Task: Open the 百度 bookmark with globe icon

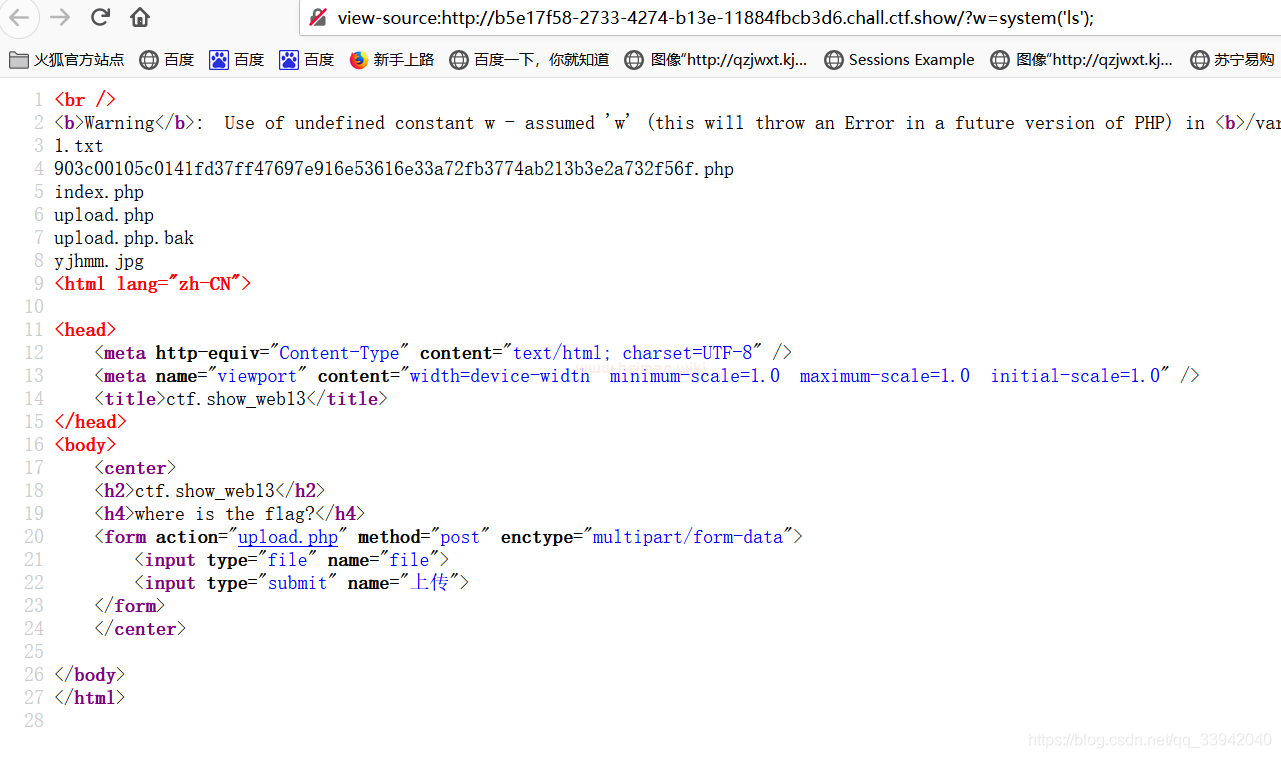Action: 167,60
